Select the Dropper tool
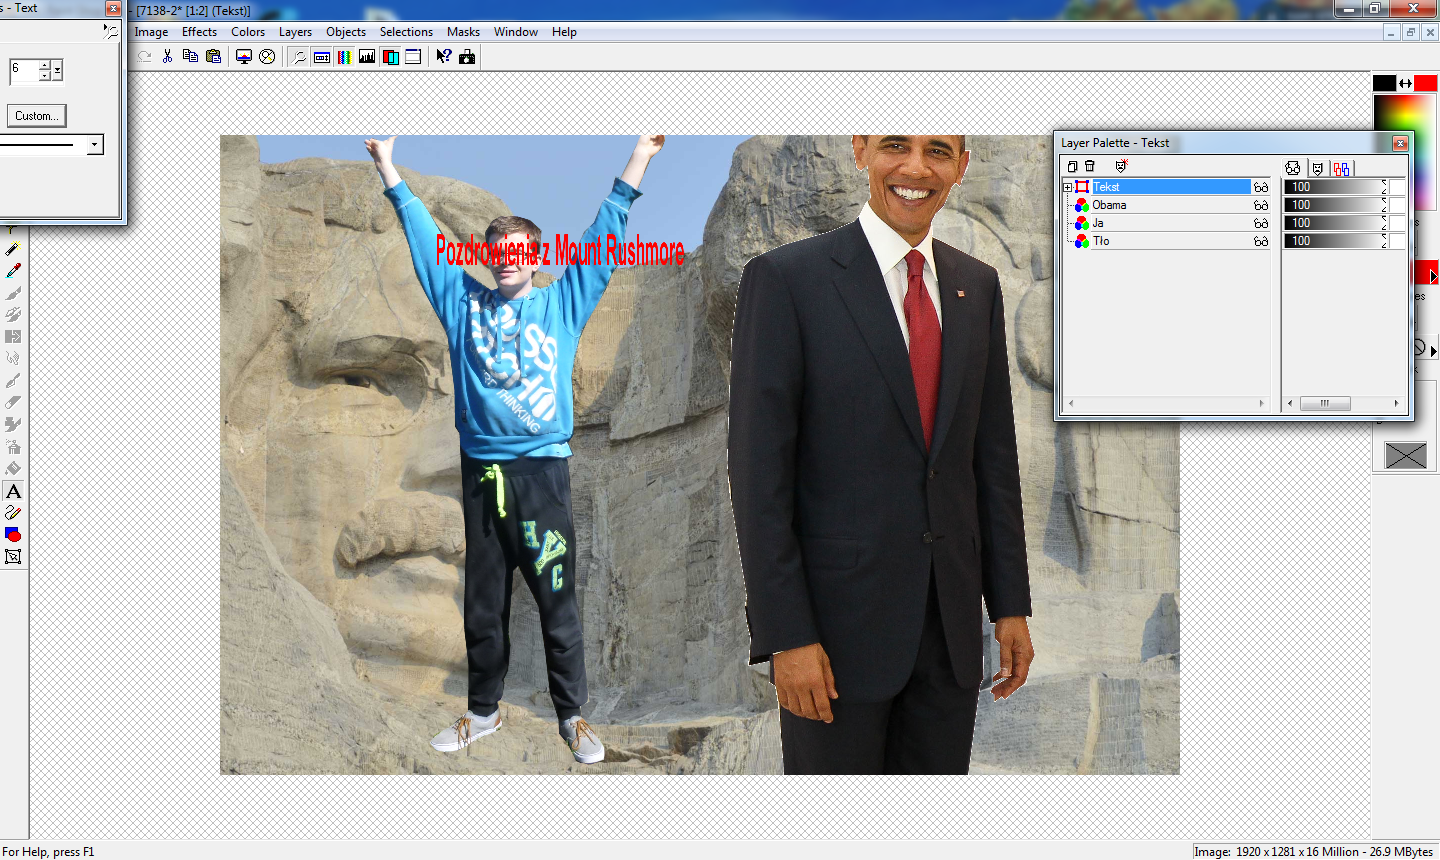 tap(13, 270)
